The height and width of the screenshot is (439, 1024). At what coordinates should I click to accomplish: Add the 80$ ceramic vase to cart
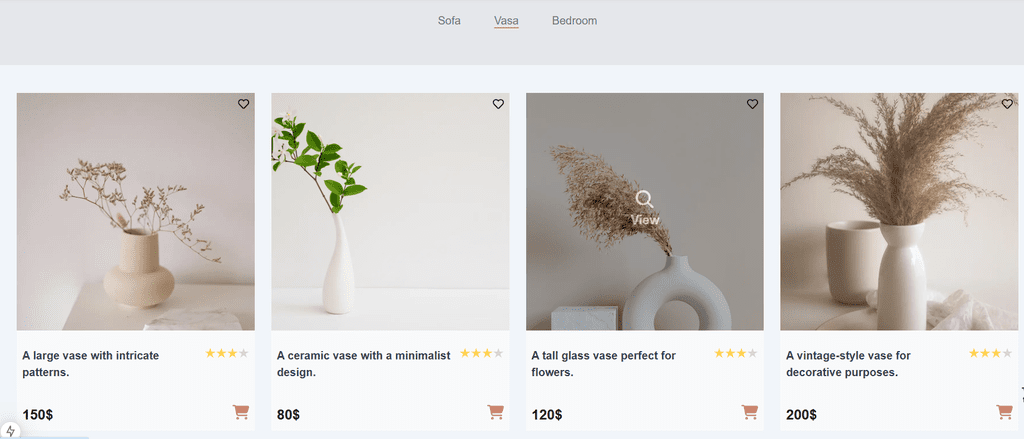(495, 412)
